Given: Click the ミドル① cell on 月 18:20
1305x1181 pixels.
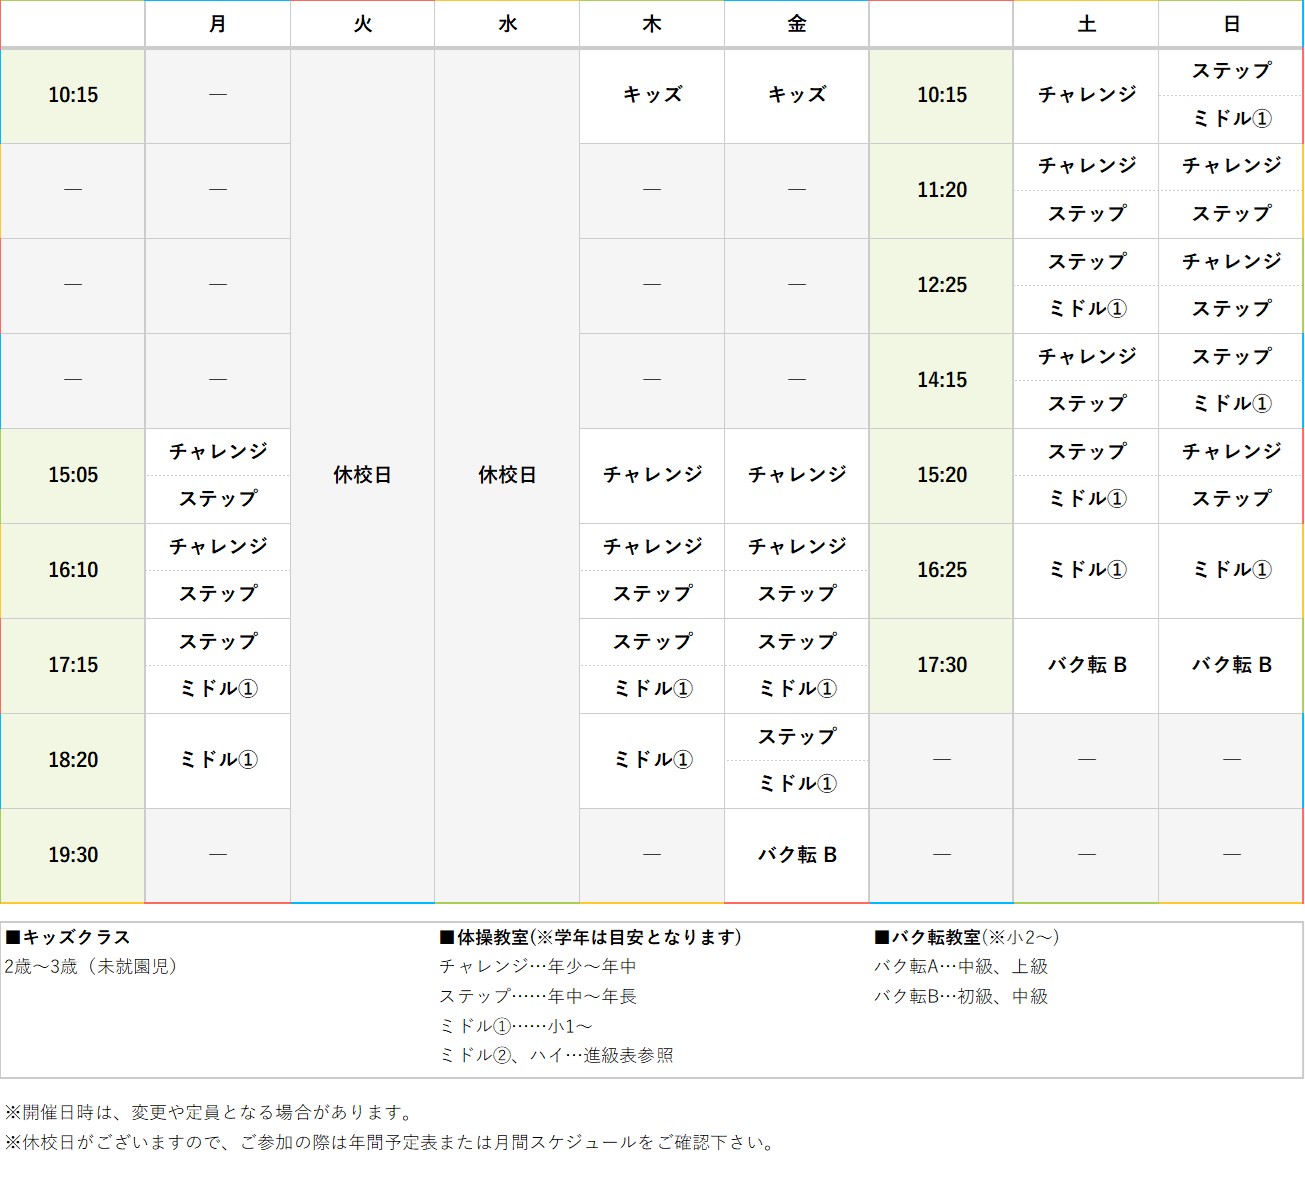Looking at the screenshot, I should point(217,760).
